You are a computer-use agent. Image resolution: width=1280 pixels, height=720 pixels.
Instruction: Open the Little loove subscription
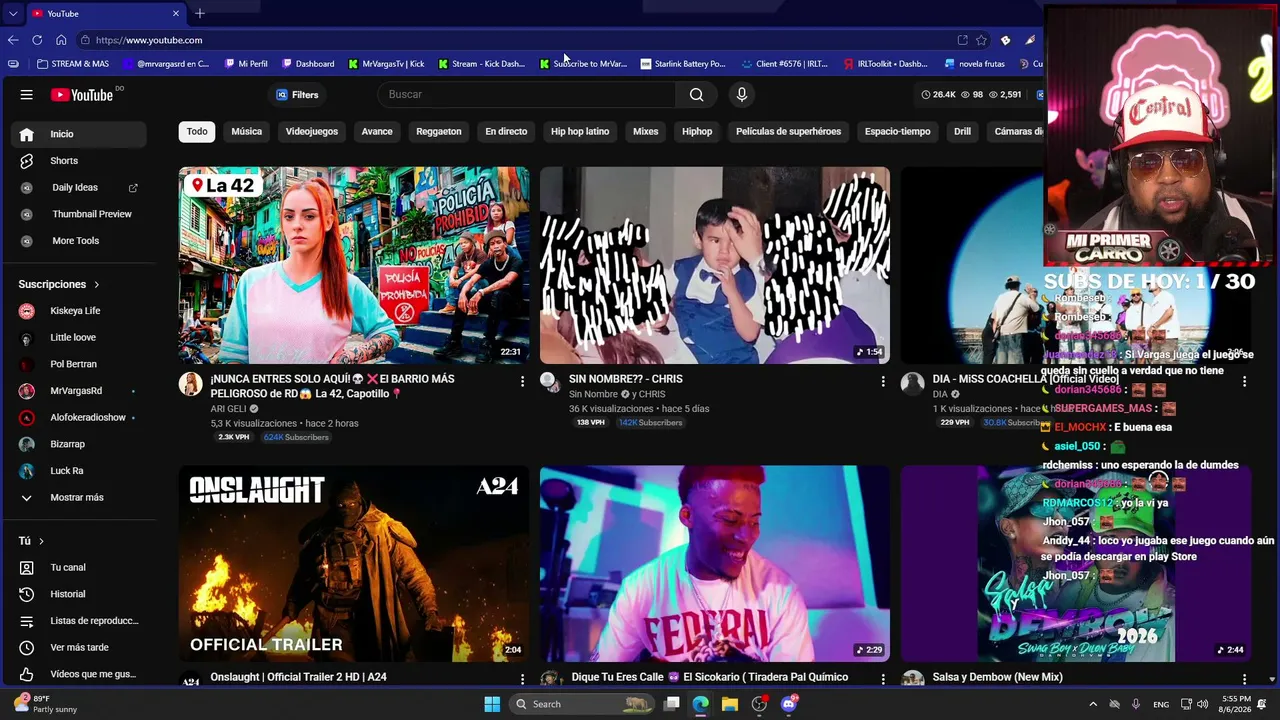(x=79, y=338)
